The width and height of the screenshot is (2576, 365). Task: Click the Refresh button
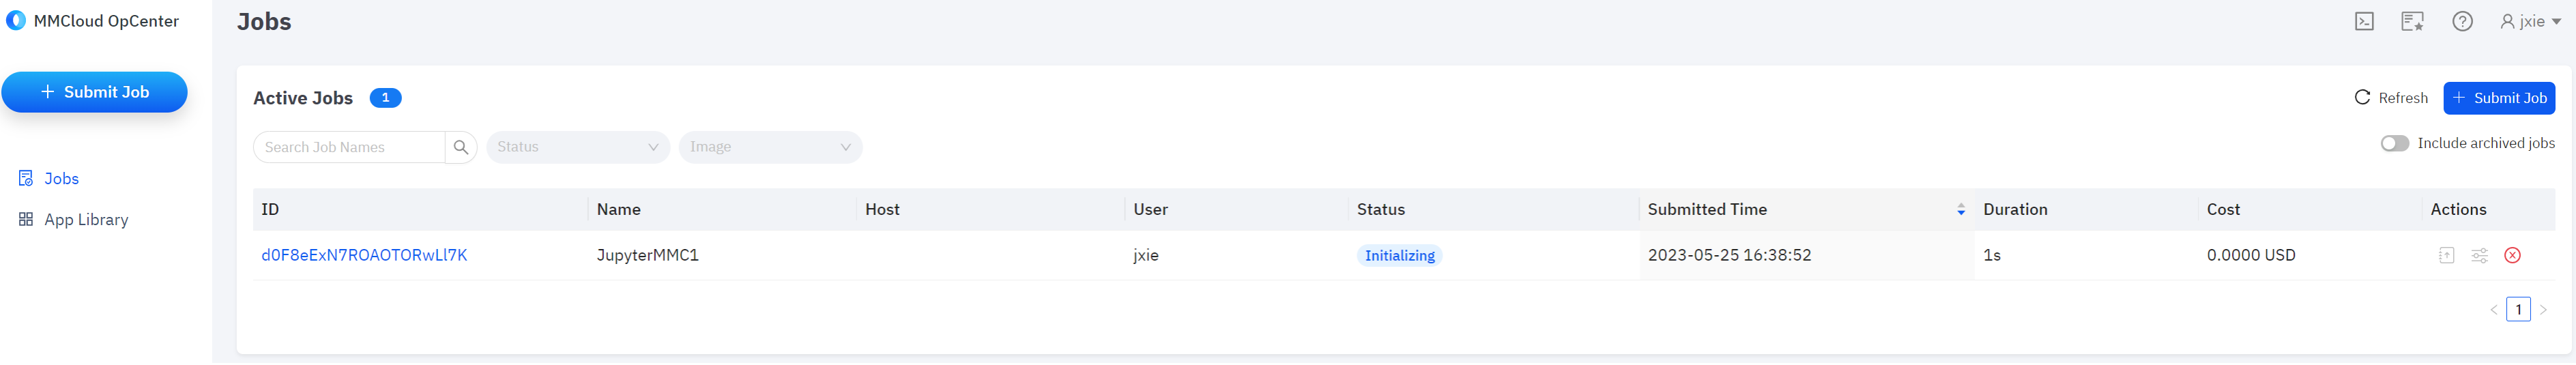pyautogui.click(x=2391, y=97)
